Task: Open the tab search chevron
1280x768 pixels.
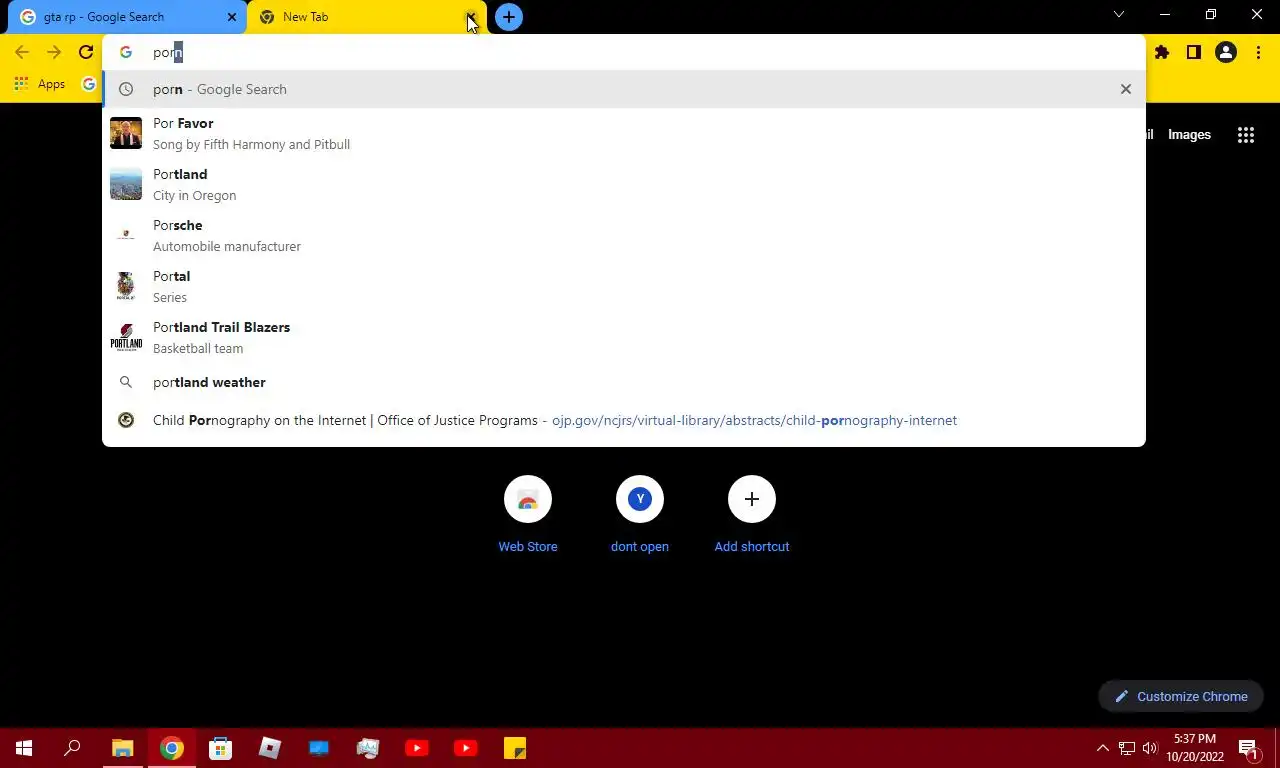Action: click(x=1119, y=15)
